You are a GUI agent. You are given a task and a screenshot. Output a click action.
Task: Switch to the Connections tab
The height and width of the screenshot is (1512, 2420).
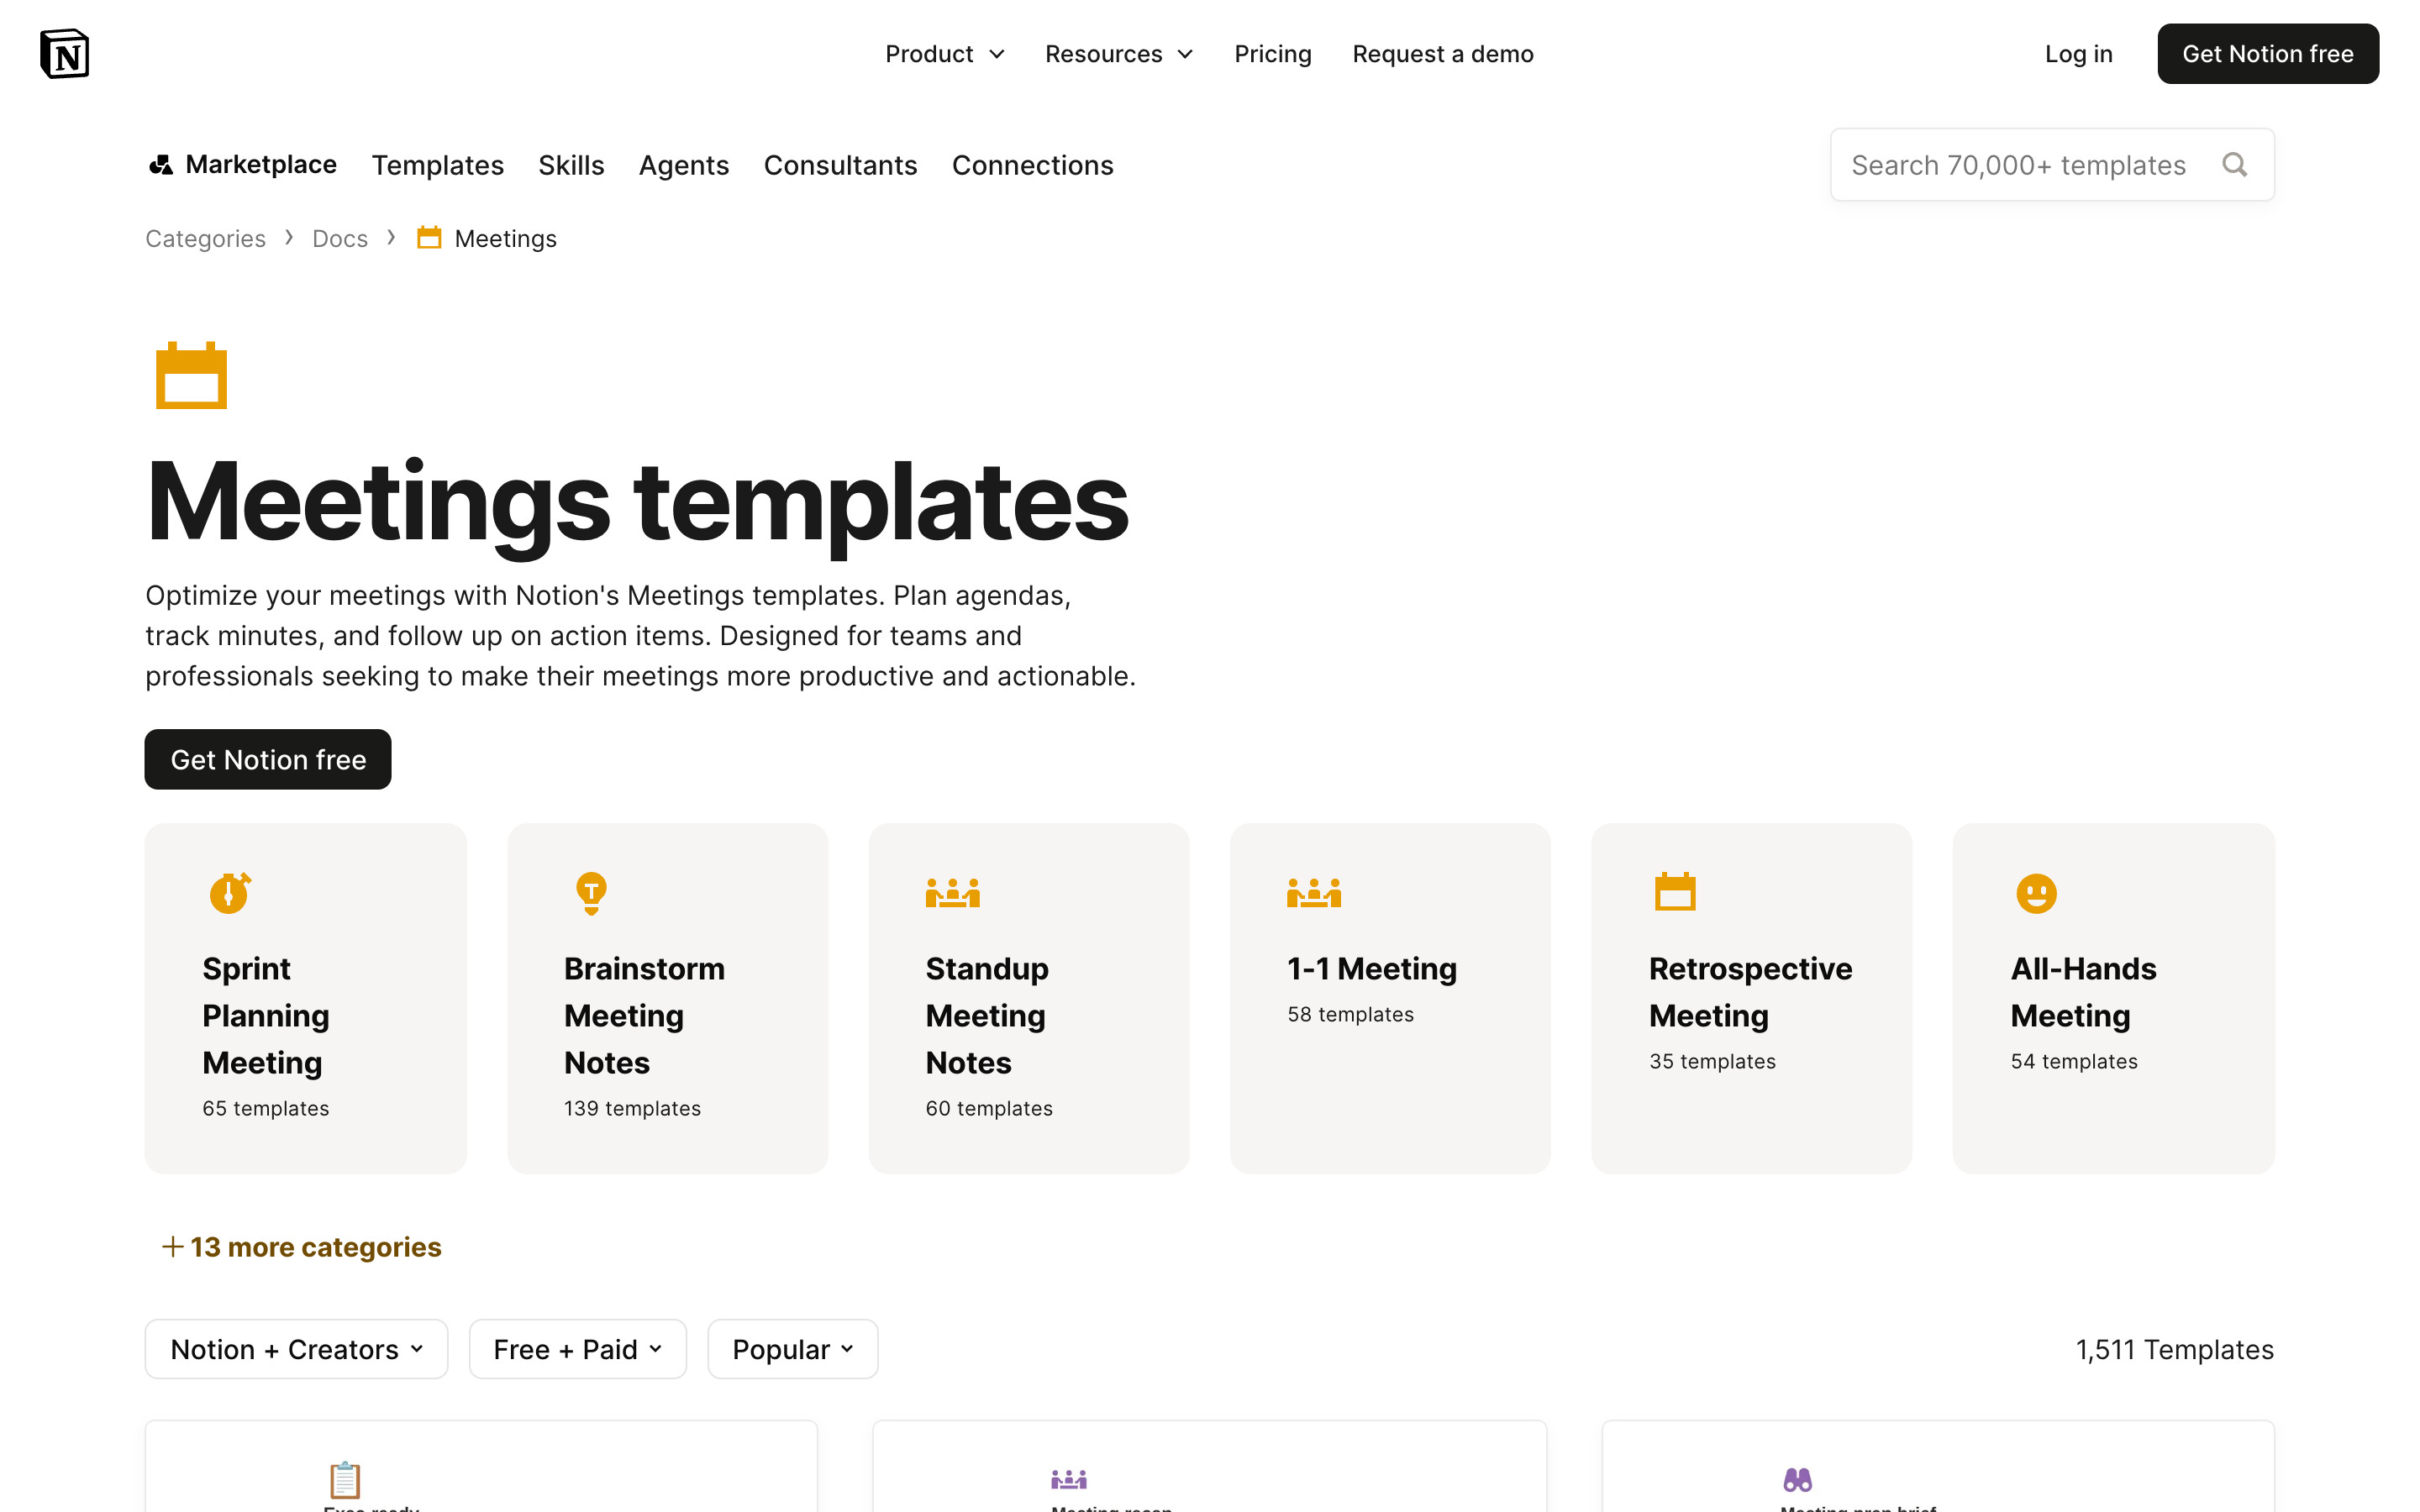[x=1032, y=165]
